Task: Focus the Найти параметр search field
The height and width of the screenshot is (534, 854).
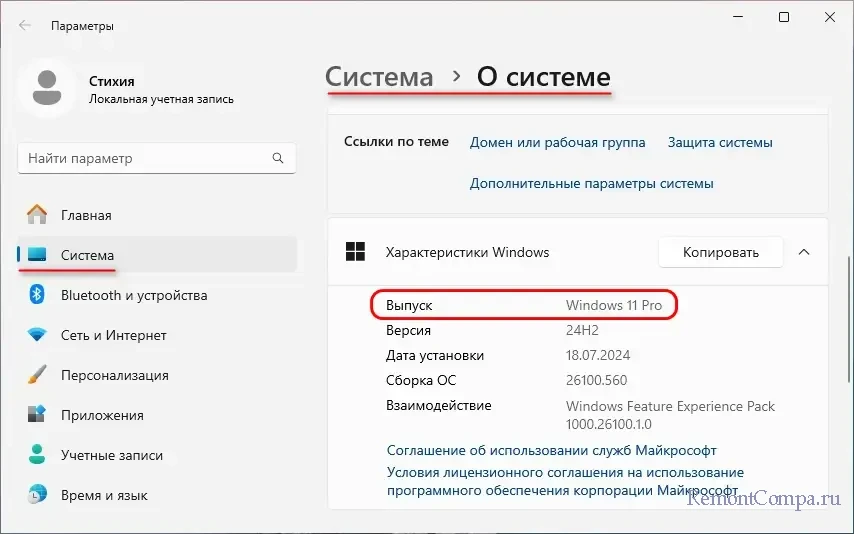Action: click(157, 159)
